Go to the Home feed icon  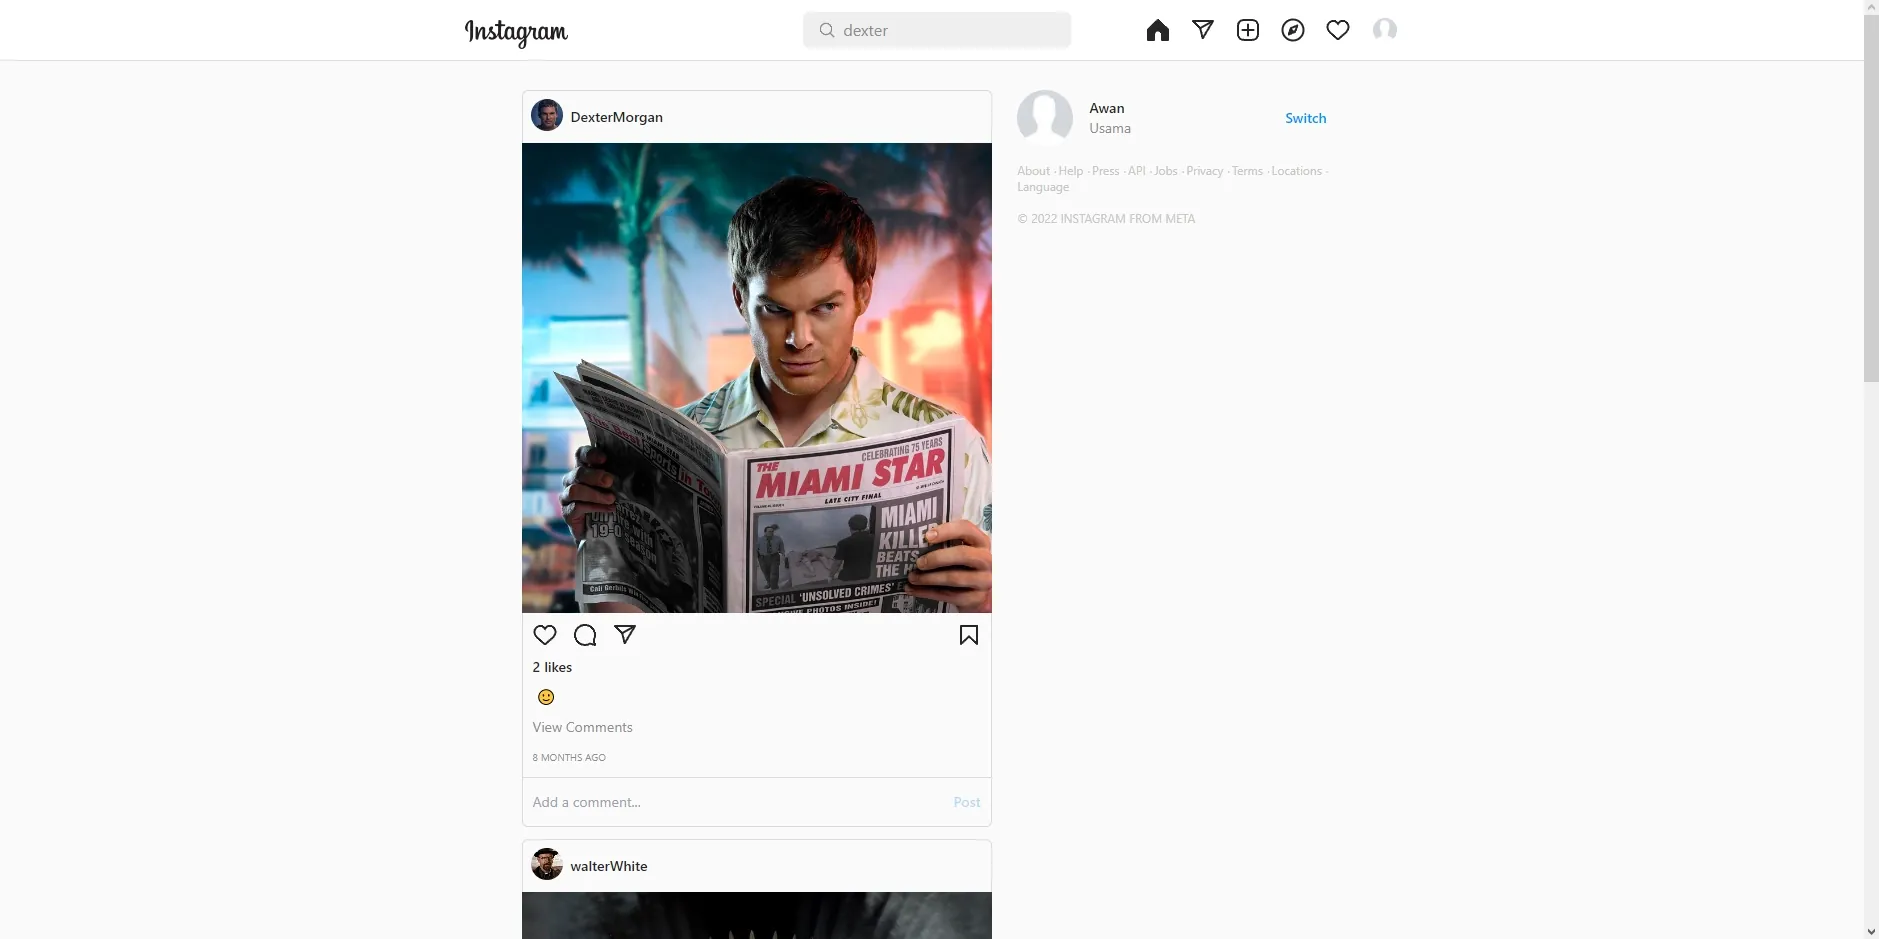click(x=1158, y=30)
